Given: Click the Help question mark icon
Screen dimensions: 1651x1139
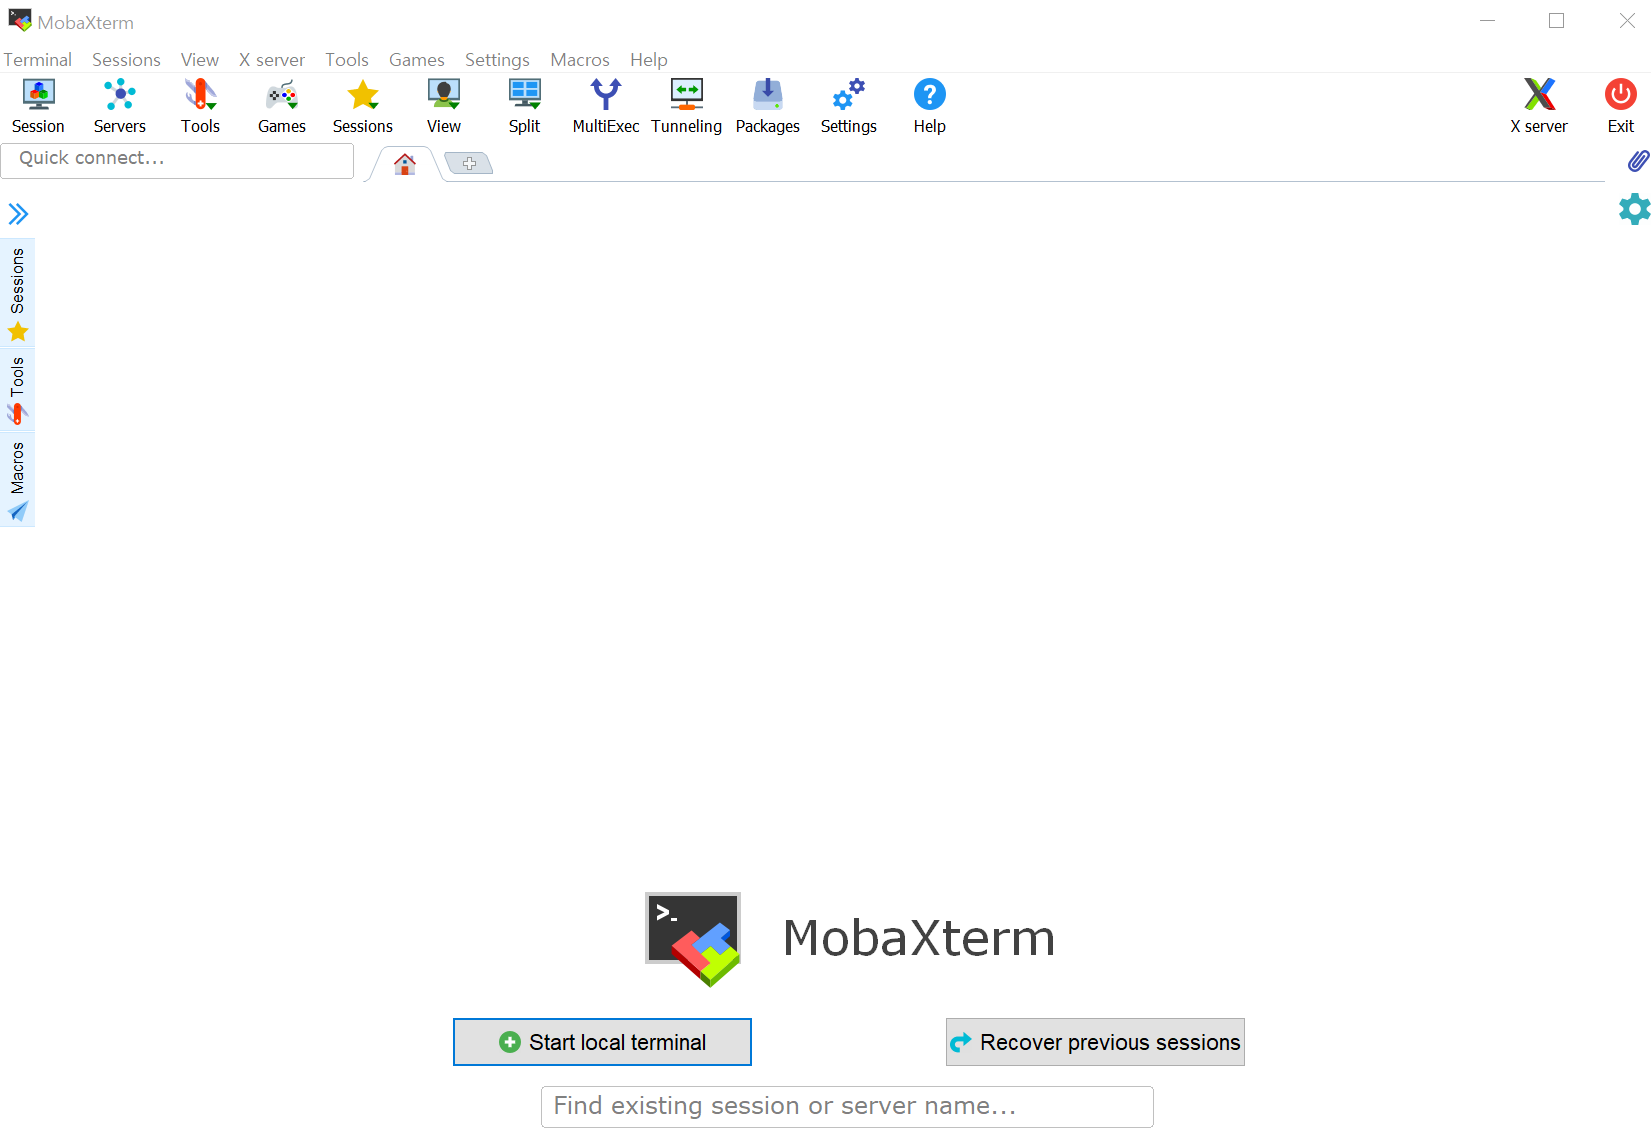Looking at the screenshot, I should point(930,106).
